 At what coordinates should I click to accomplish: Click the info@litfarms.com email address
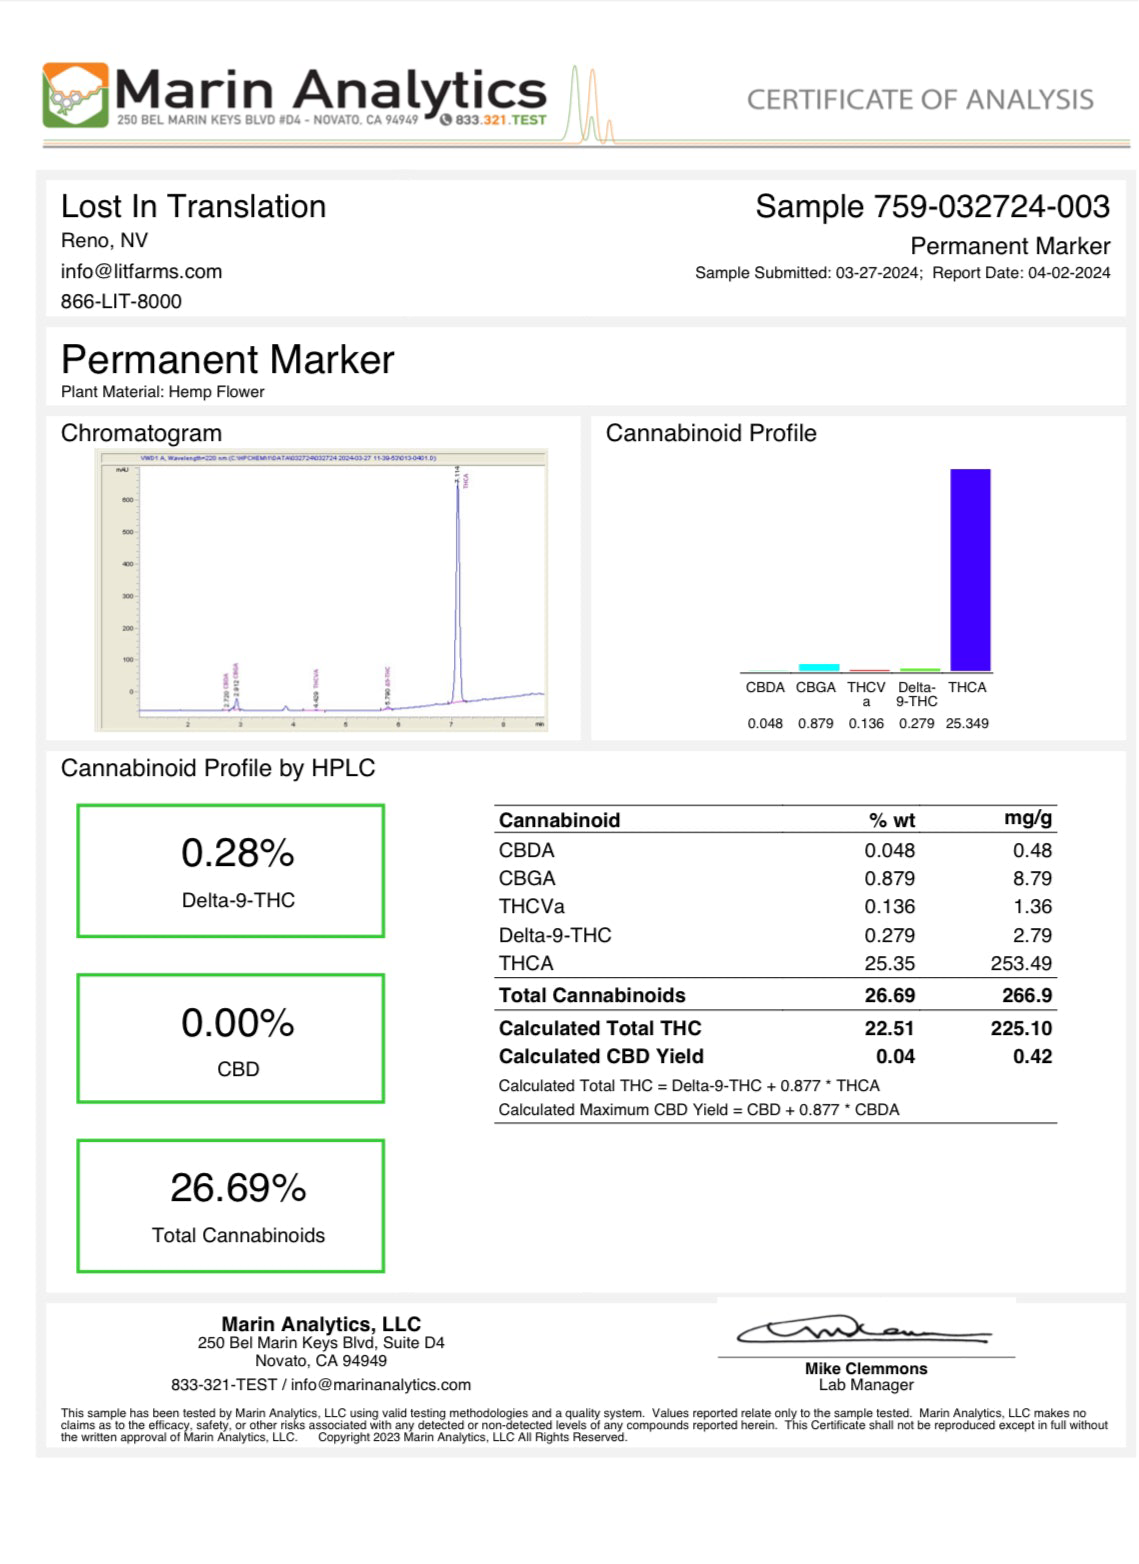(141, 271)
